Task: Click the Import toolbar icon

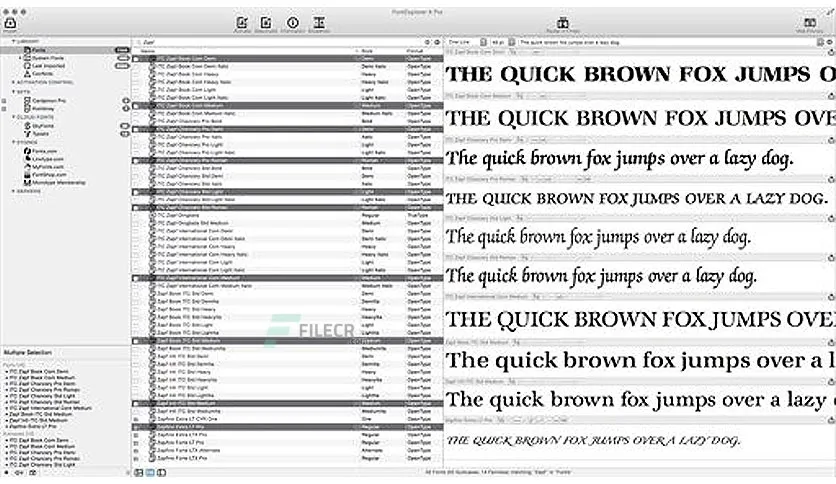Action: (10, 23)
